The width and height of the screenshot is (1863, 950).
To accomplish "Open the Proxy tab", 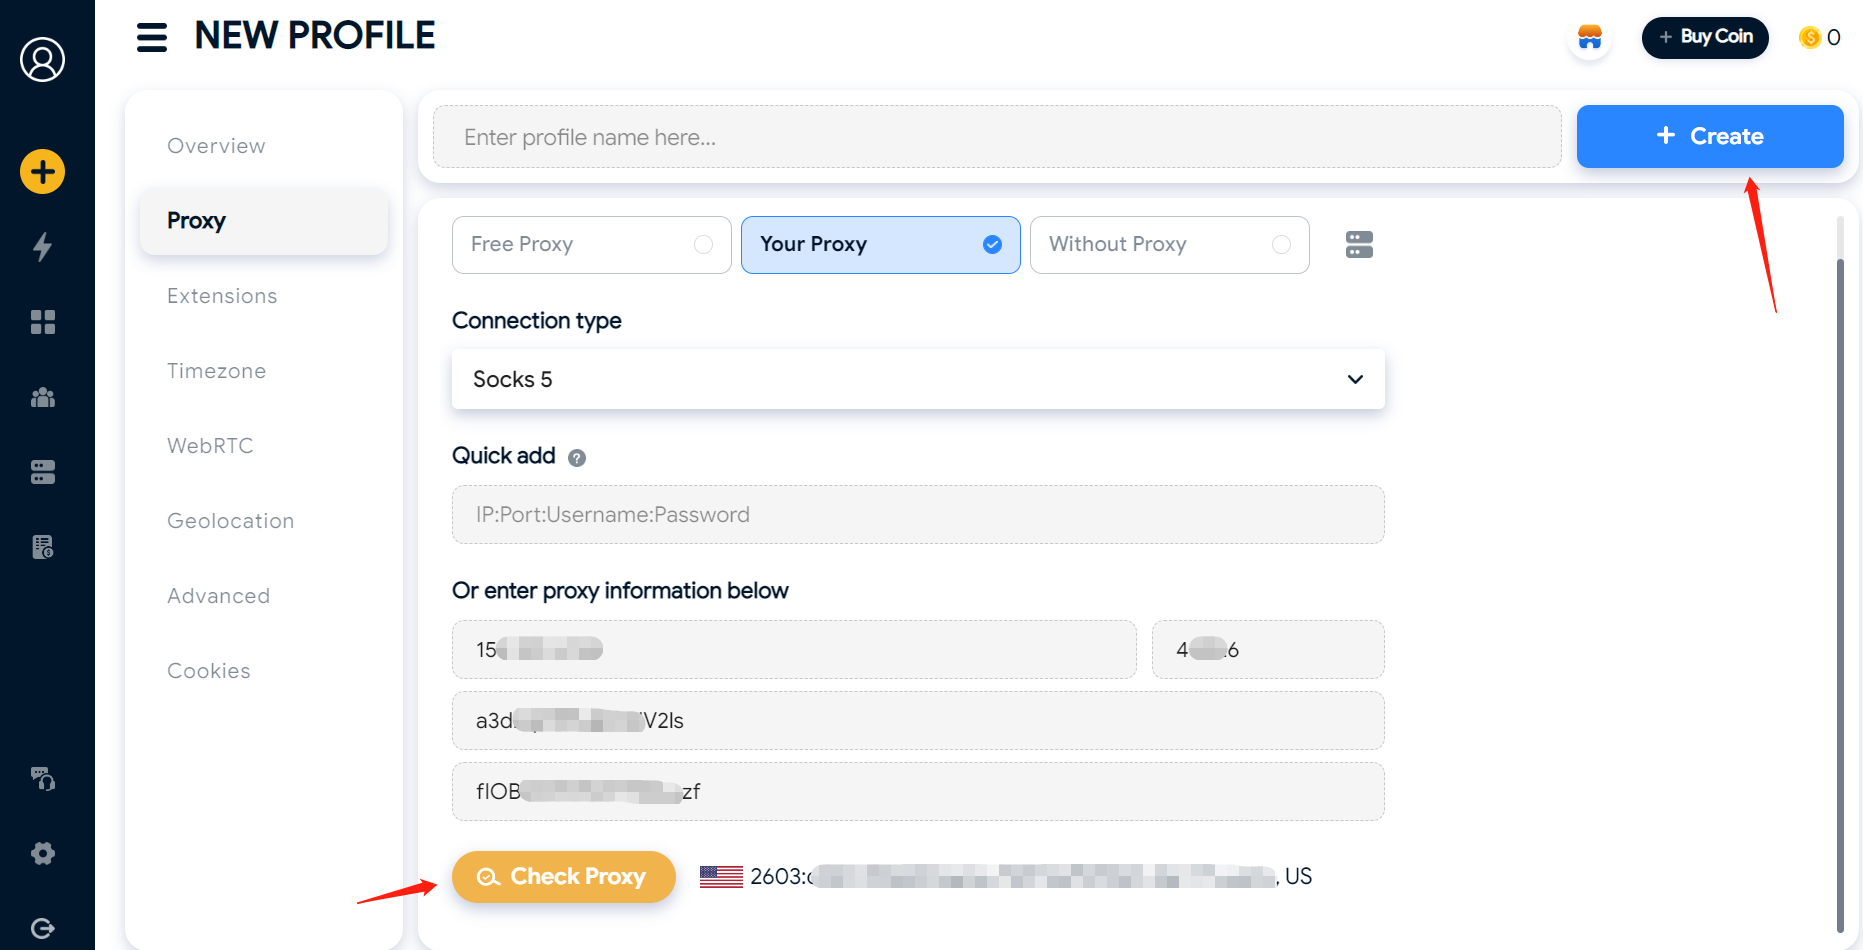I will coord(264,221).
